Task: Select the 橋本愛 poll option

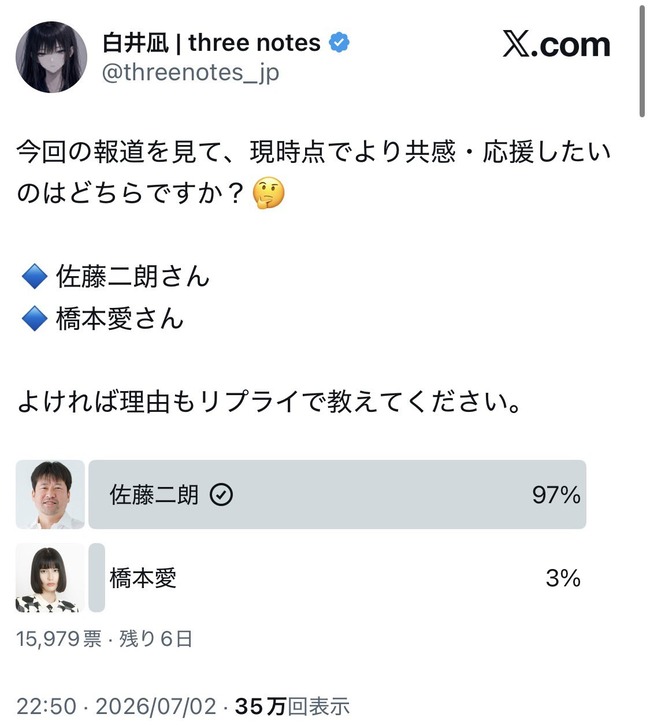Action: [x=337, y=578]
